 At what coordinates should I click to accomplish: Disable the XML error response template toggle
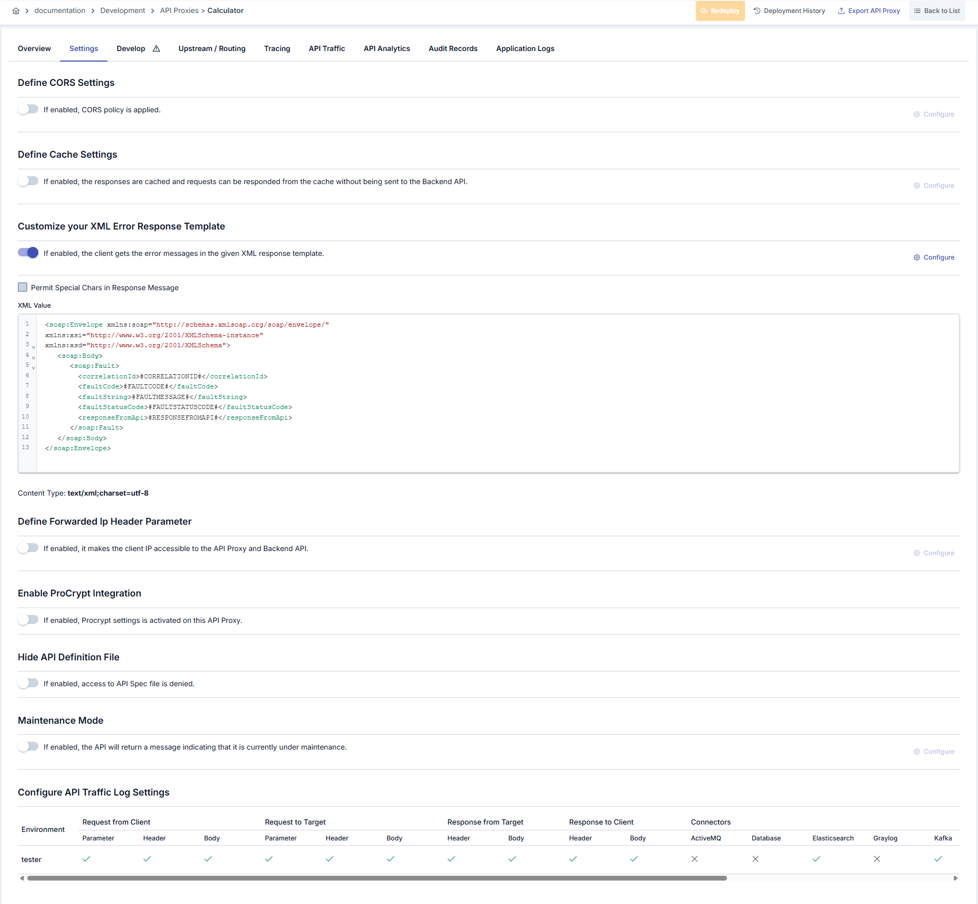pyautogui.click(x=28, y=253)
